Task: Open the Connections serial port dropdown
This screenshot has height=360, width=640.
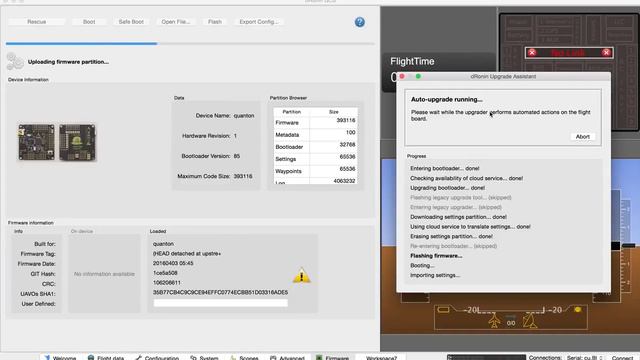Action: click(x=585, y=358)
